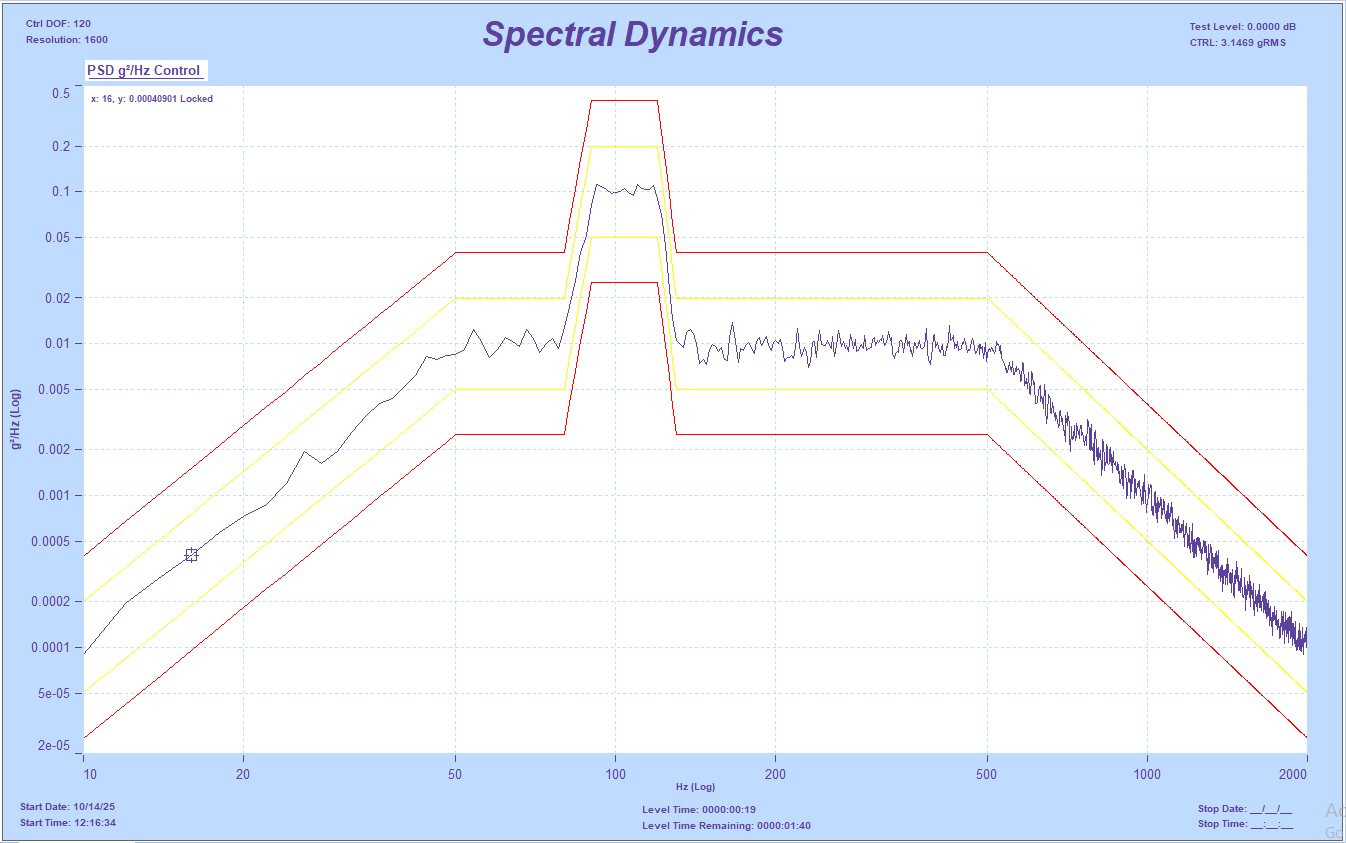Click the 0.5 tick on the y-axis
The image size is (1346, 843).
(60, 93)
